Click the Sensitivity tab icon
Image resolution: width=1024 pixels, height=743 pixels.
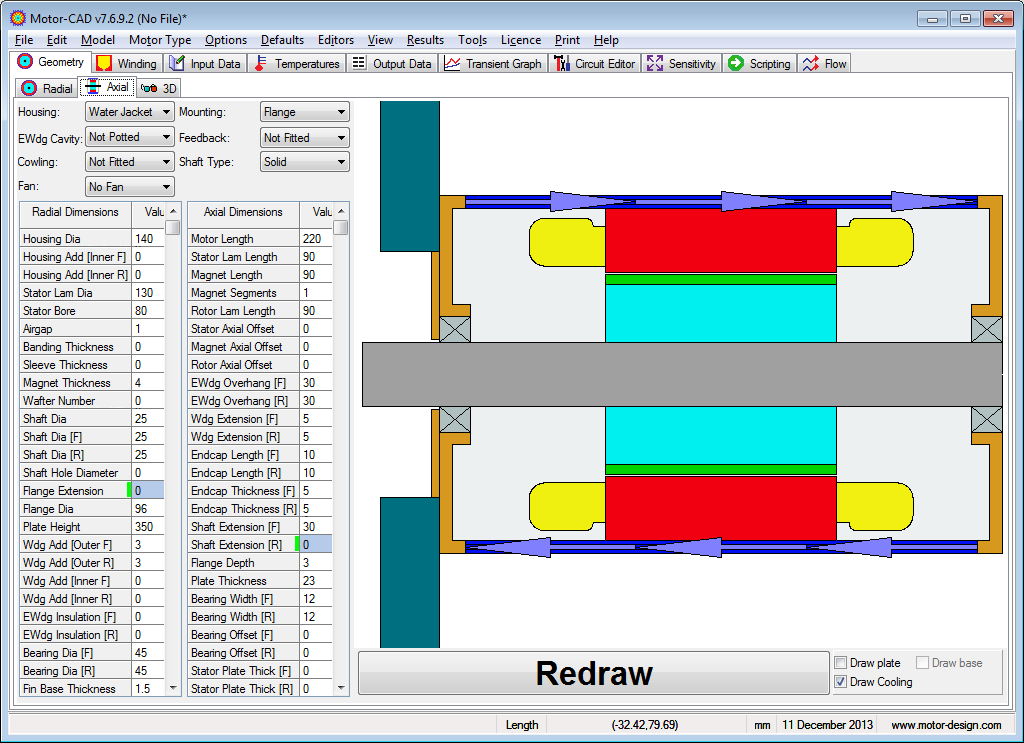point(655,64)
